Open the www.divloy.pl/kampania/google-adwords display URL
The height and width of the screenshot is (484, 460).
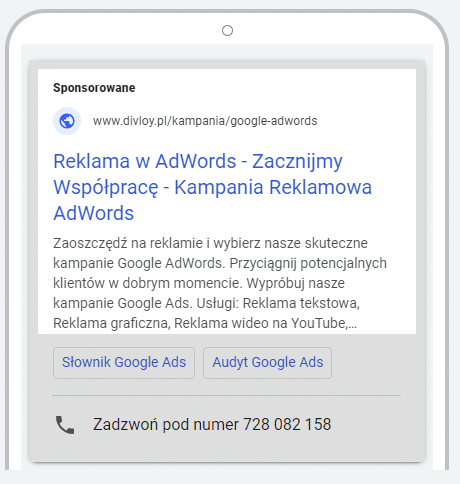(205, 121)
